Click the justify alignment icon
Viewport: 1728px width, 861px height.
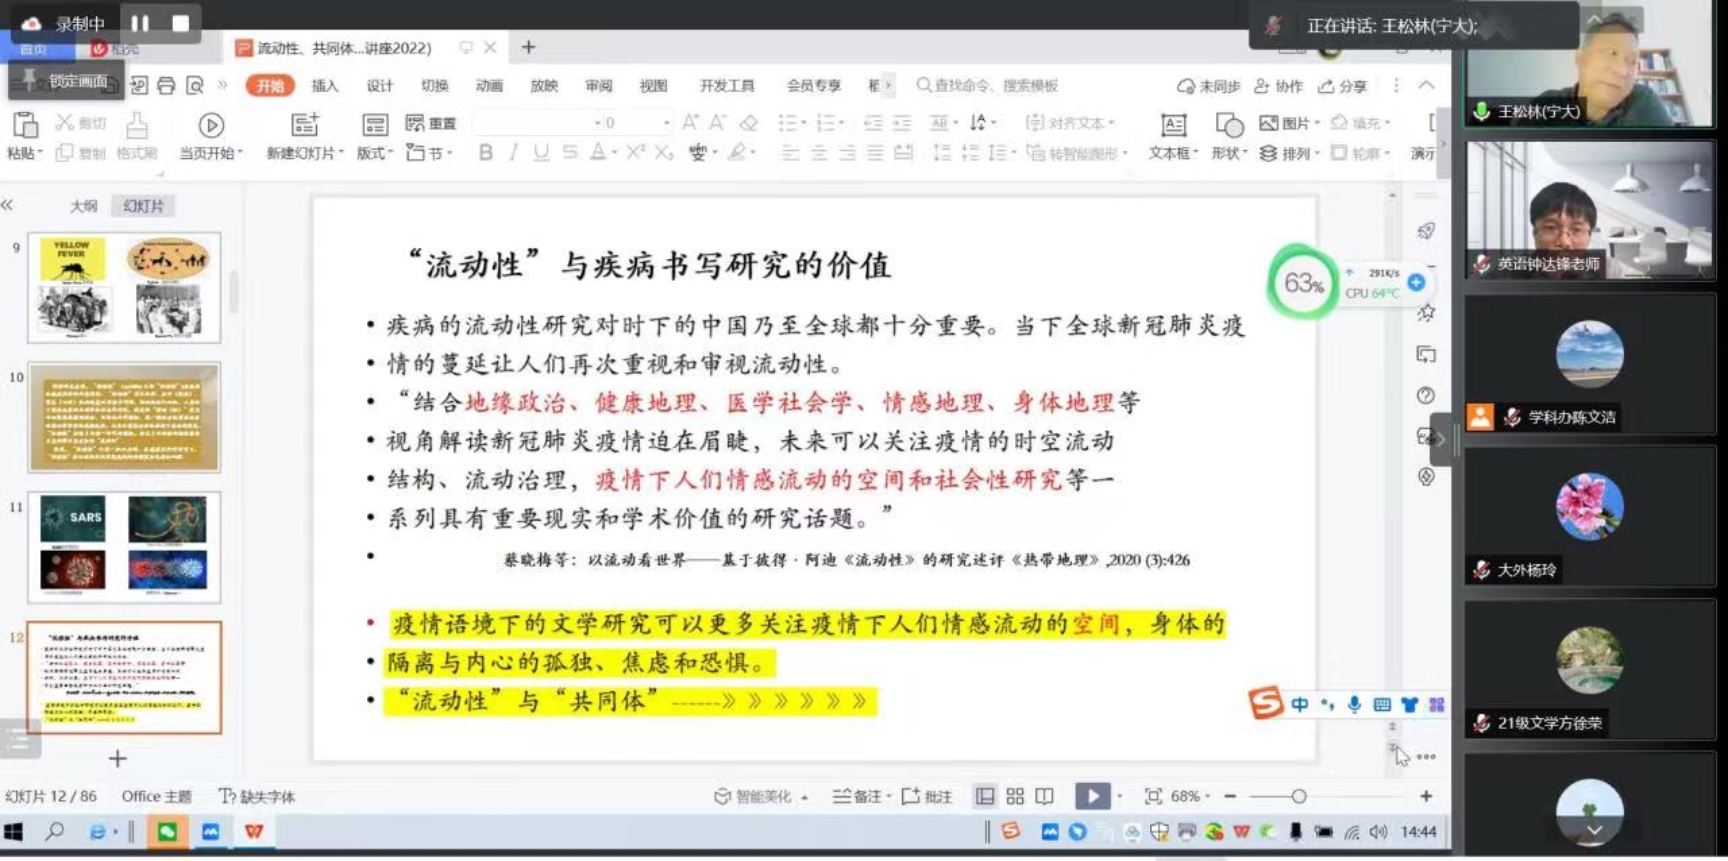pos(875,152)
